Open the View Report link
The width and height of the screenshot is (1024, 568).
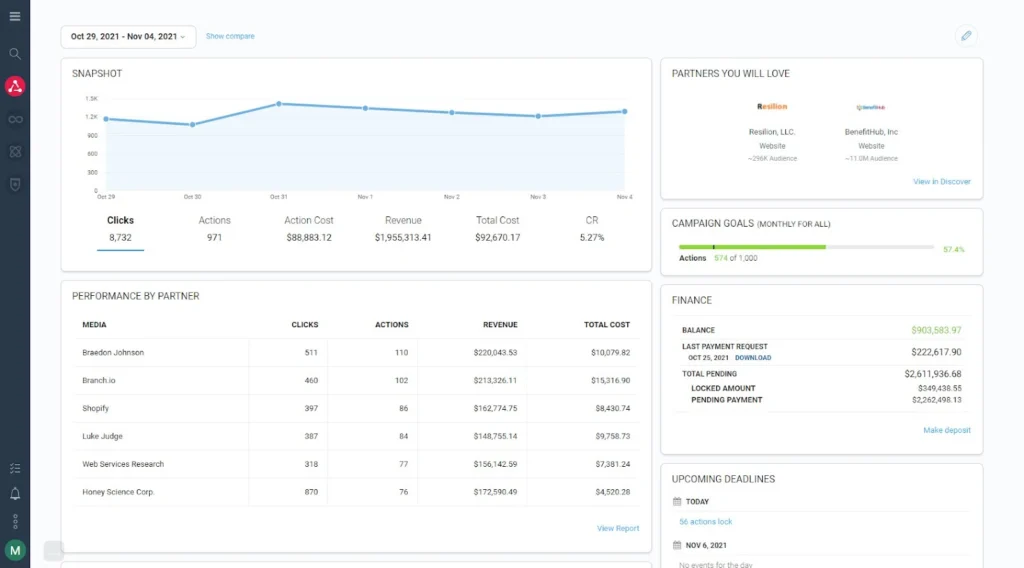pos(618,528)
